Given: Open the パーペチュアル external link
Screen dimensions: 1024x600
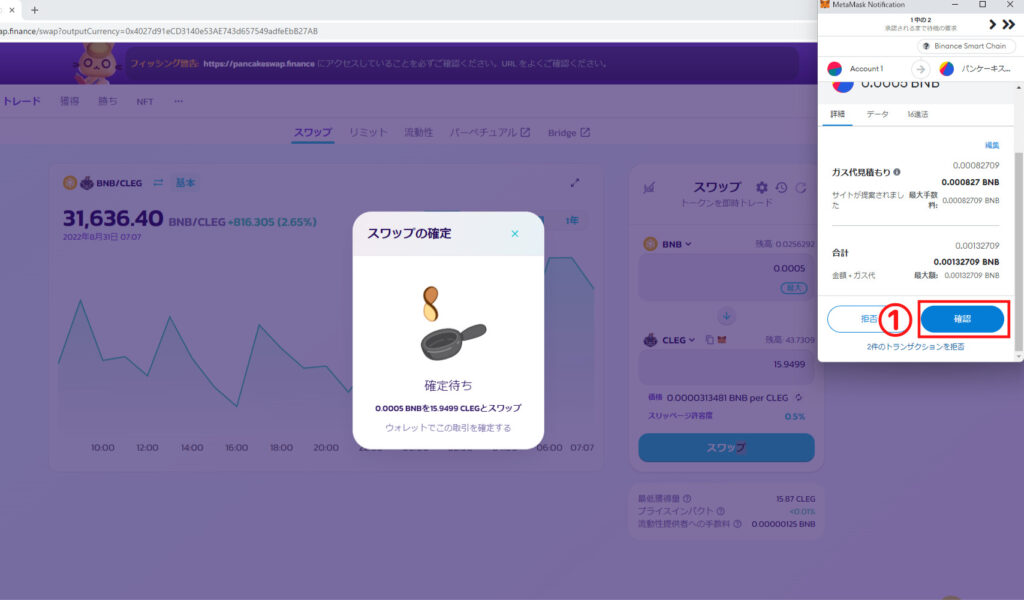Looking at the screenshot, I should tap(490, 133).
